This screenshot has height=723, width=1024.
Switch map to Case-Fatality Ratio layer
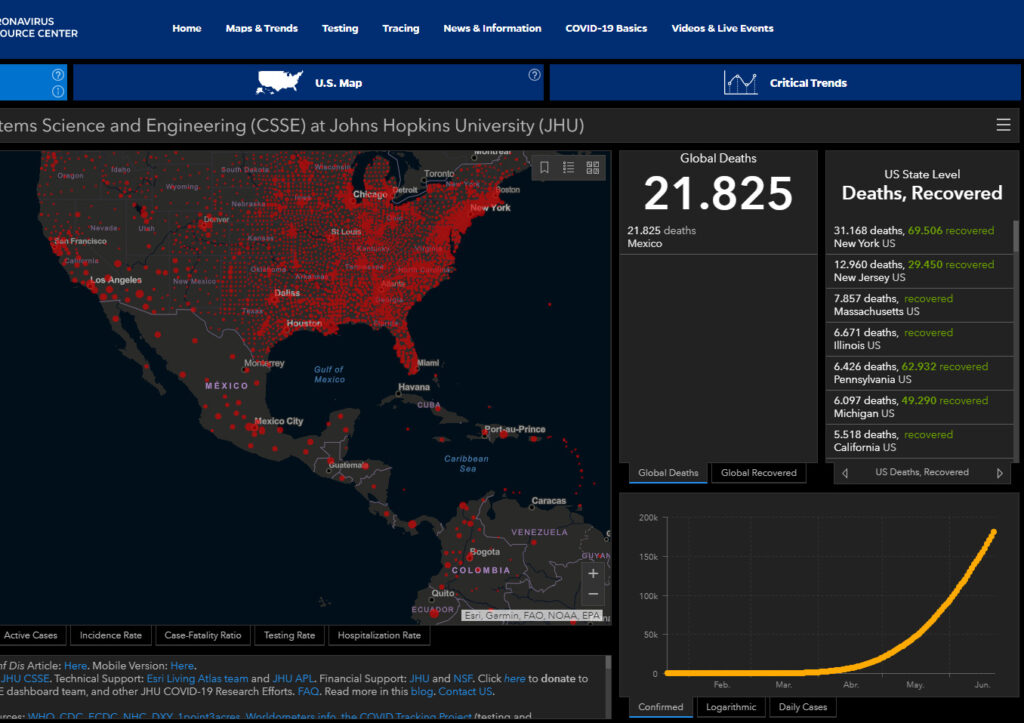pyautogui.click(x=203, y=635)
